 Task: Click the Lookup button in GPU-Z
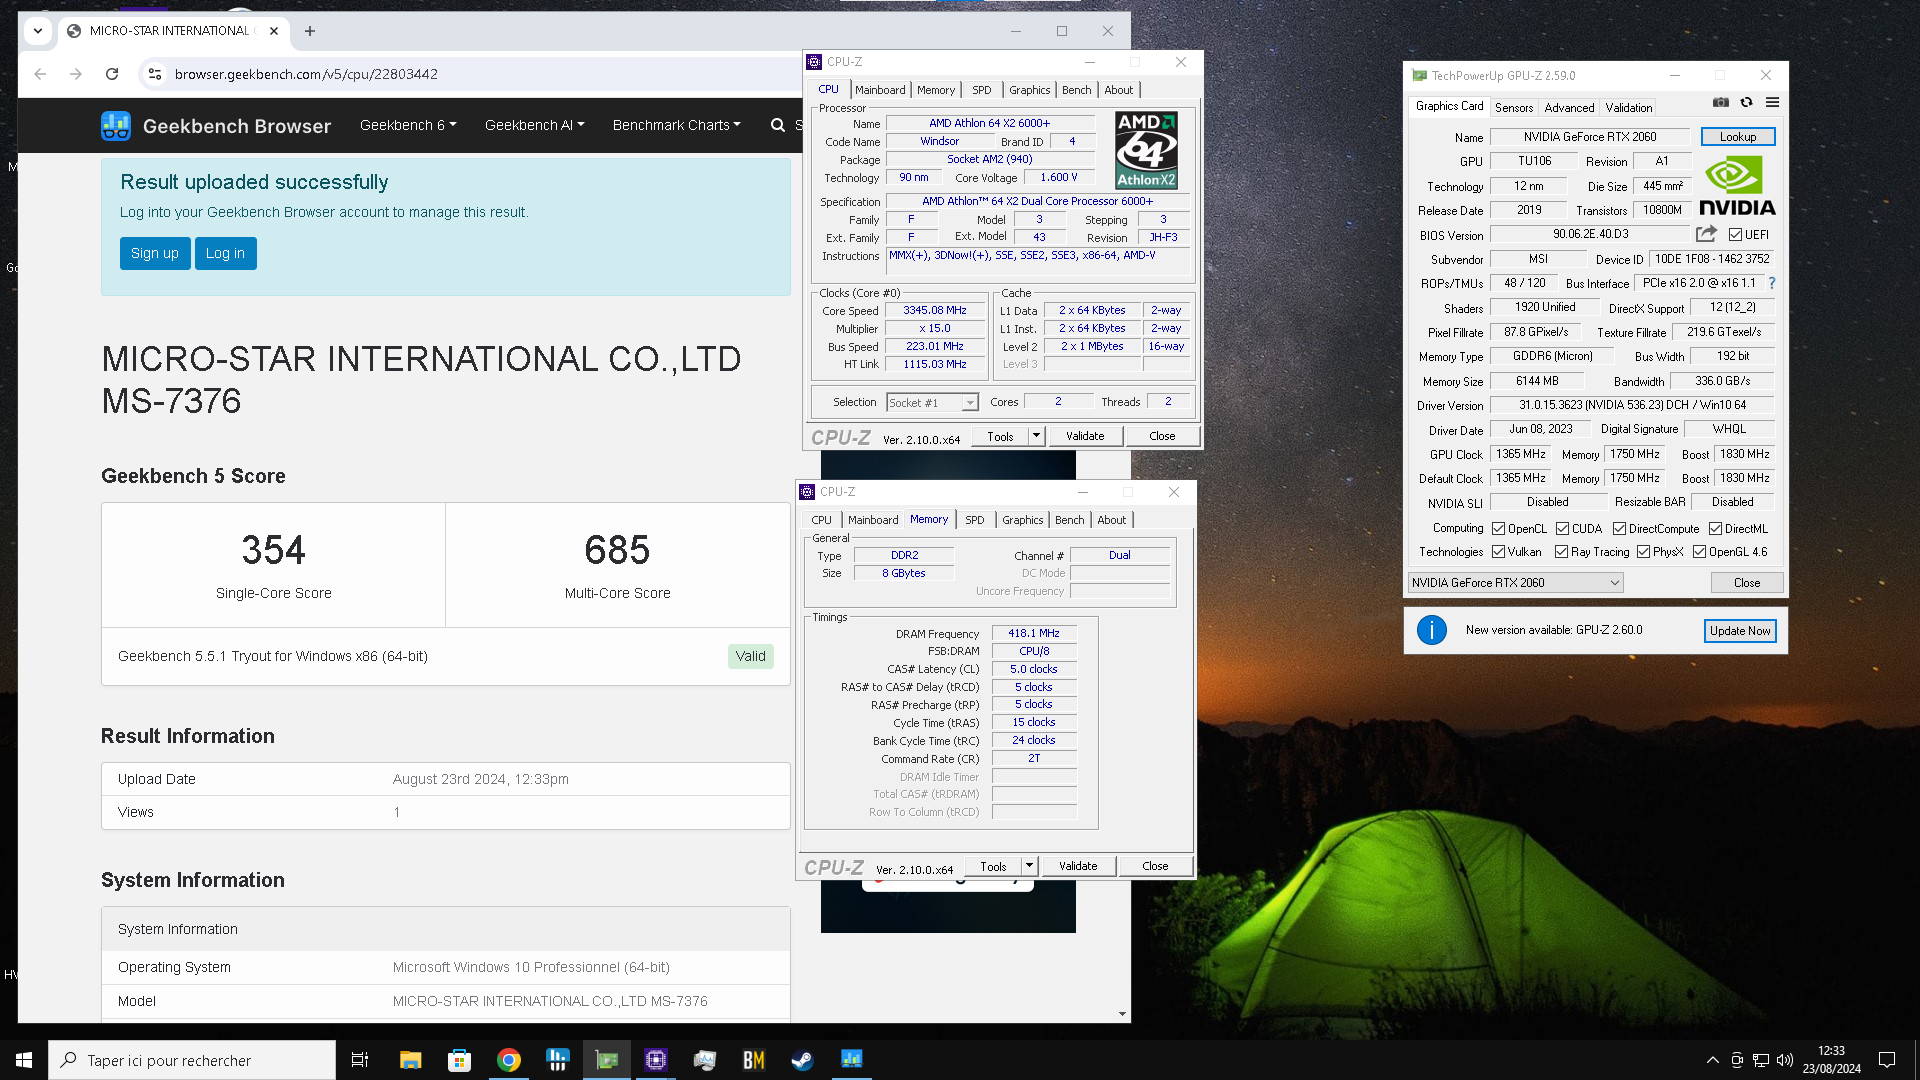pos(1738,137)
